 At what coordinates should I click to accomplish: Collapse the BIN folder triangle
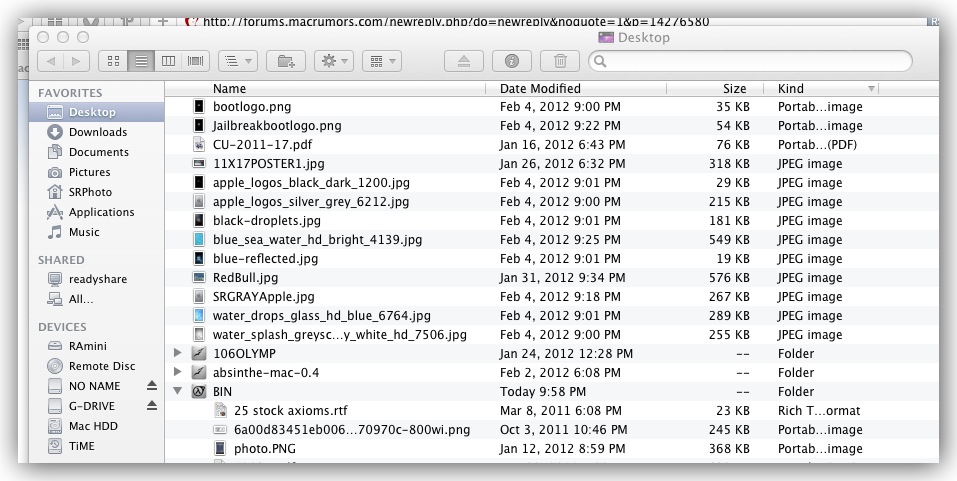[x=178, y=391]
